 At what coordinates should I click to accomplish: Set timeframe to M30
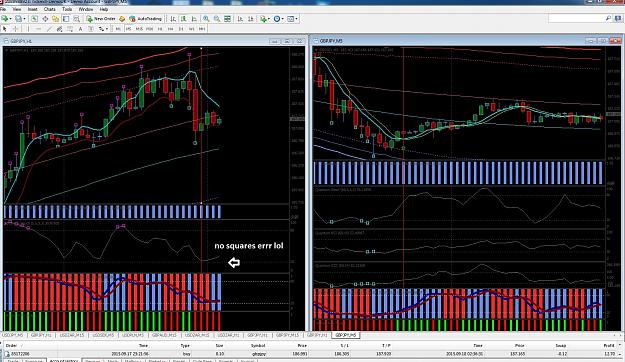point(149,29)
